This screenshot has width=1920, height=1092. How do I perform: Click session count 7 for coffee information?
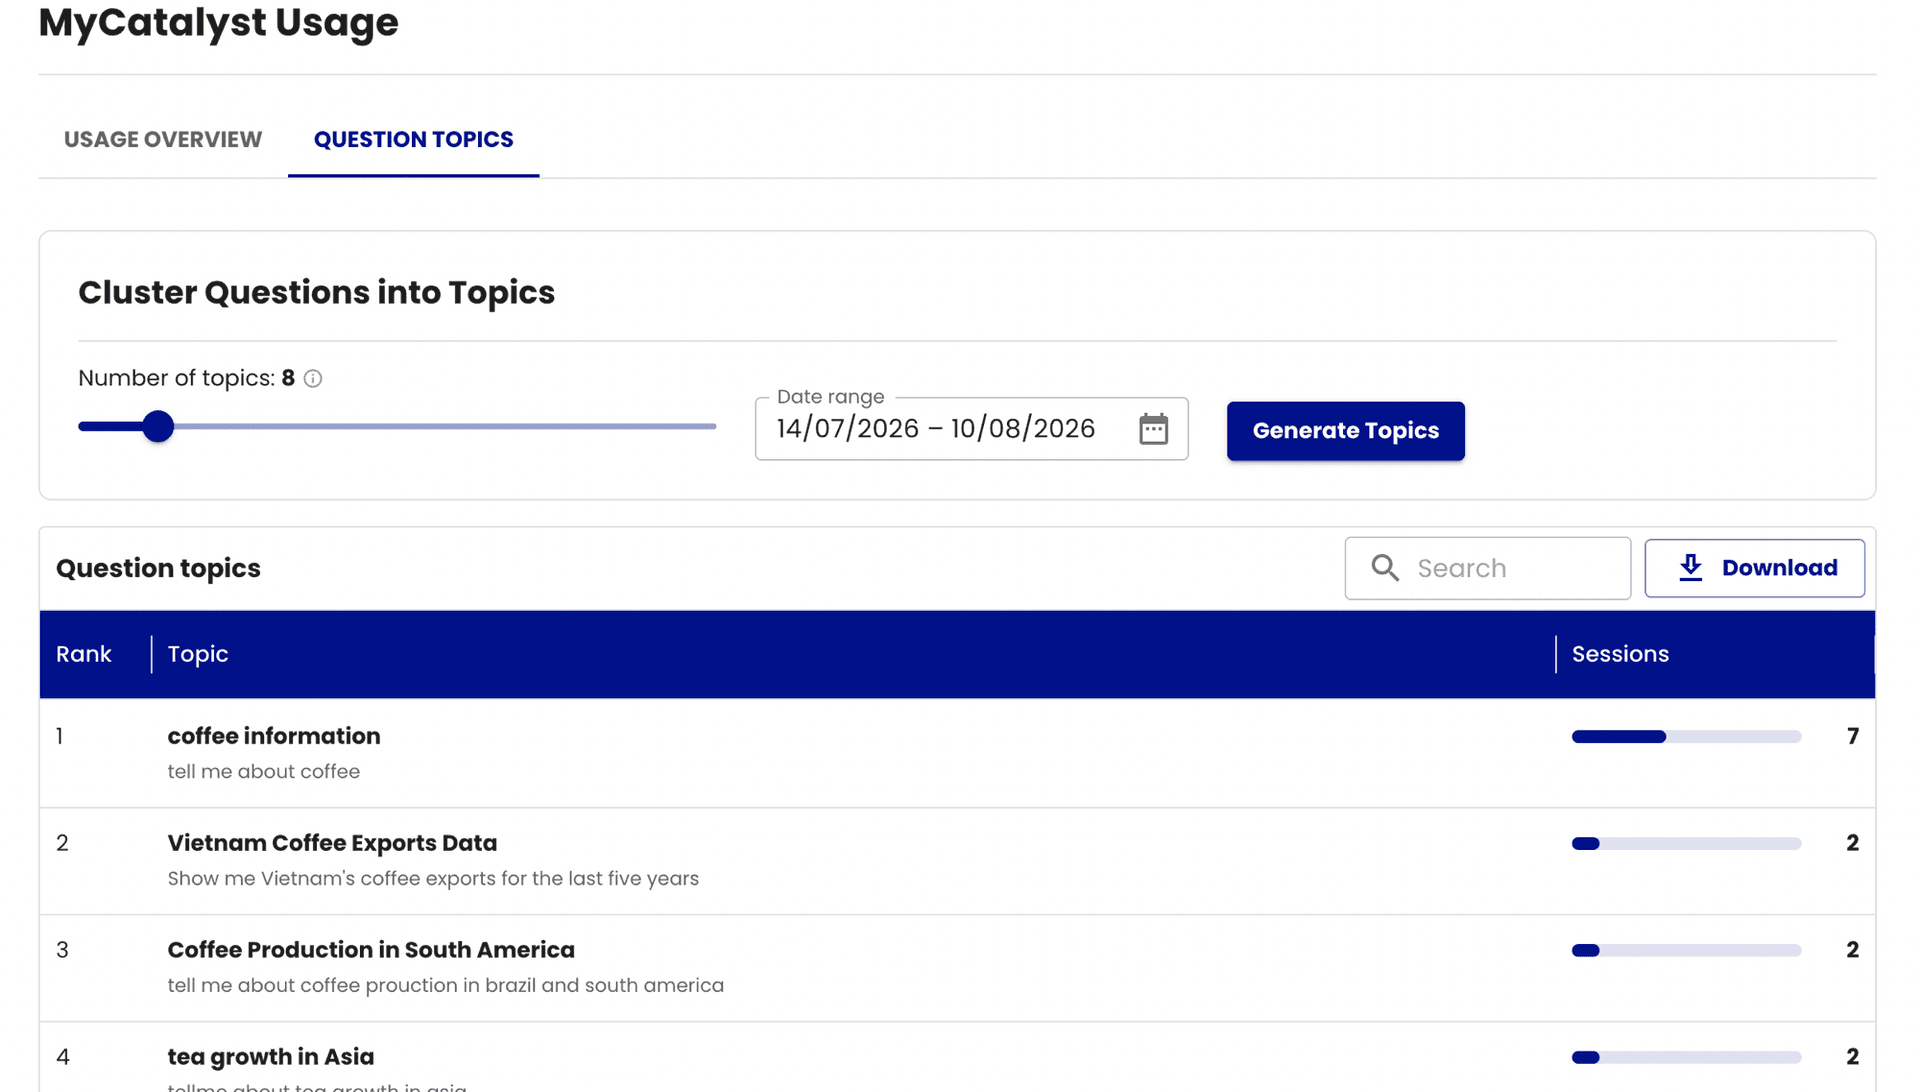(1853, 737)
